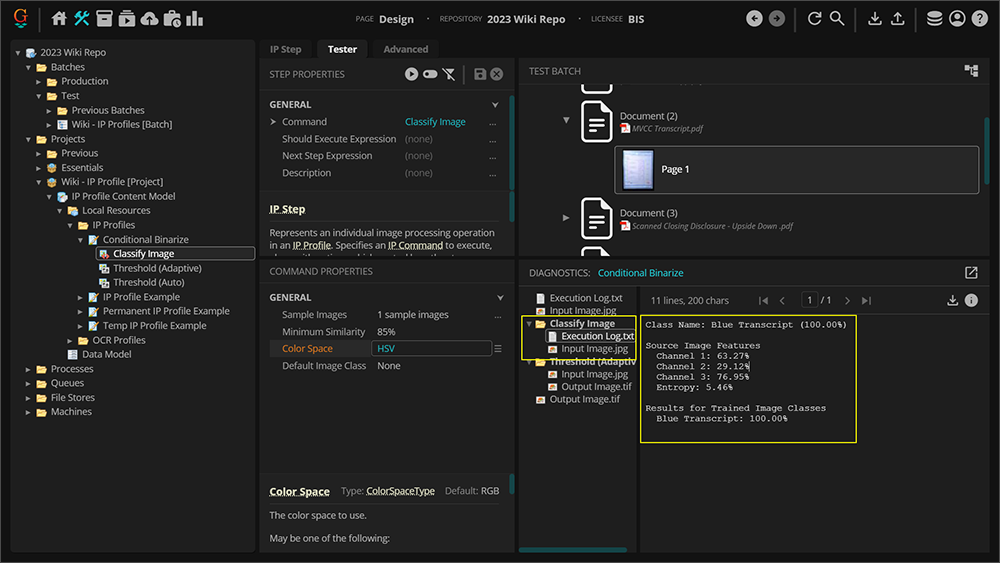
Task: Toggle the switch in Step Properties header
Action: [430, 74]
